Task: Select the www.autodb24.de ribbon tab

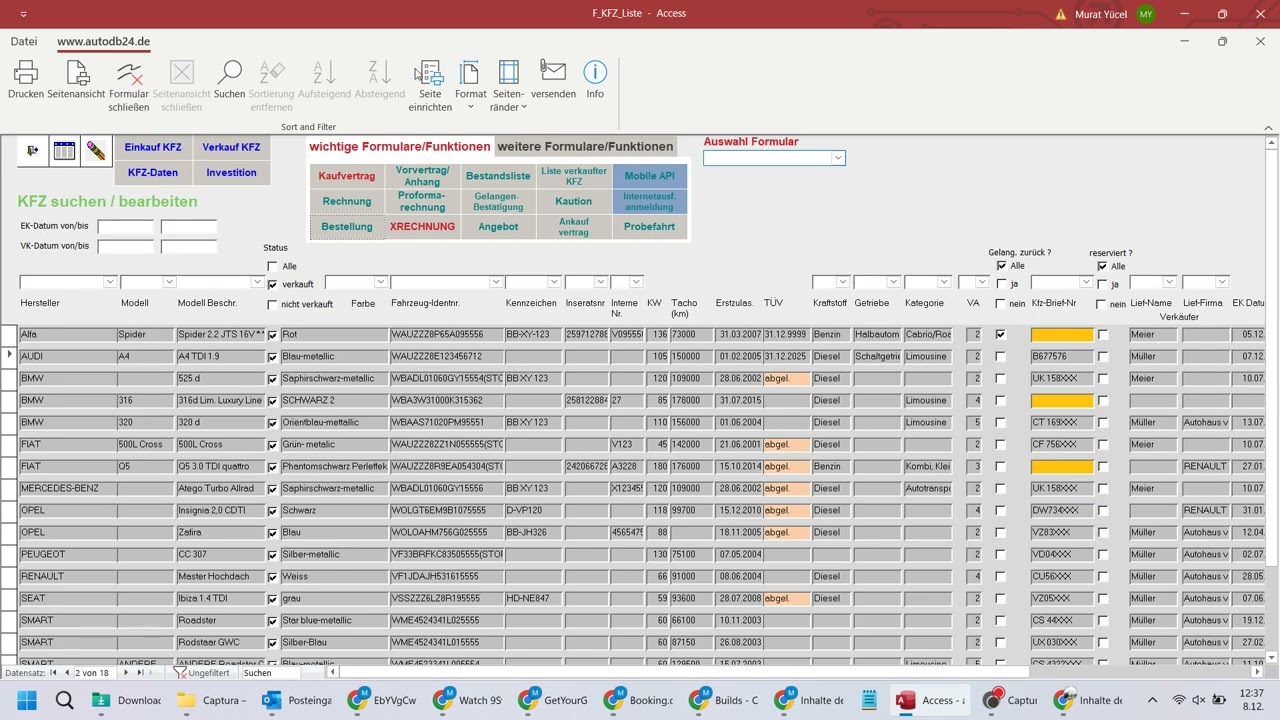Action: pos(103,42)
